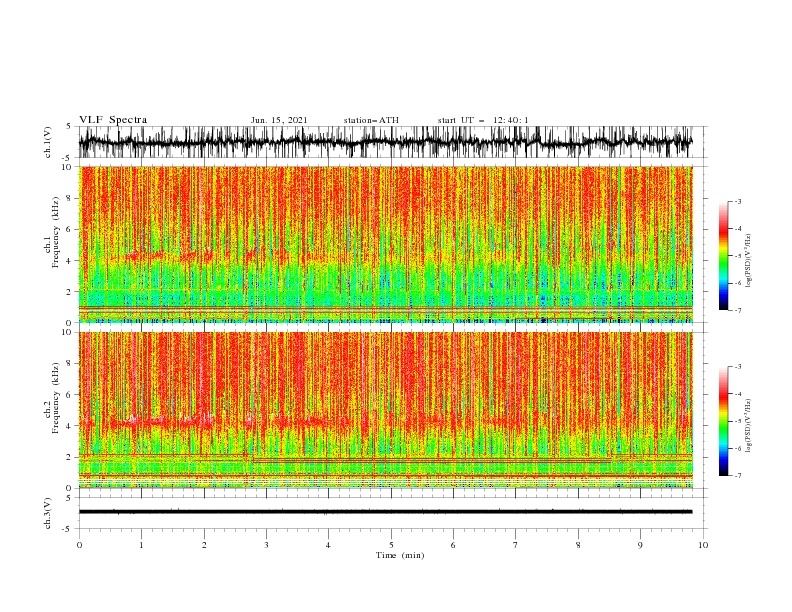792x612 pixels.
Task: Click the "-7" label on ch.2 color bar
Action: click(737, 475)
